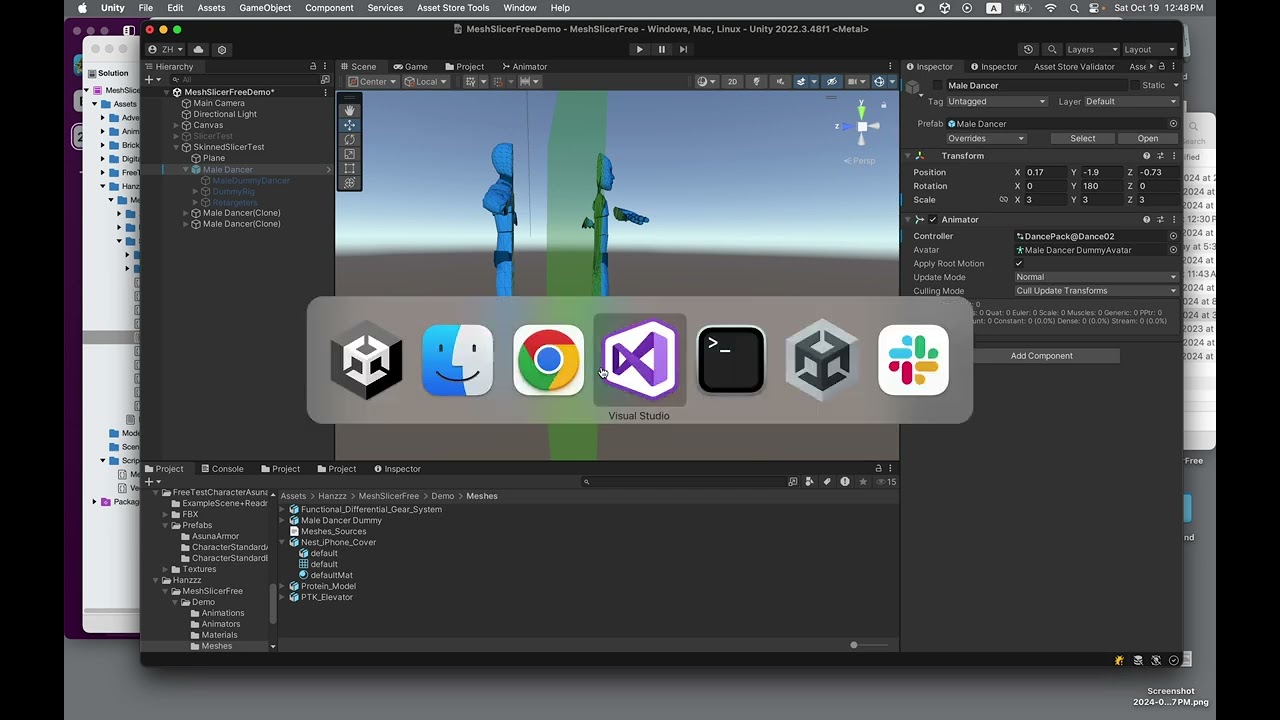Open Unity Cloud icon in top toolbar
Viewport: 1280px width, 720px height.
pos(198,49)
